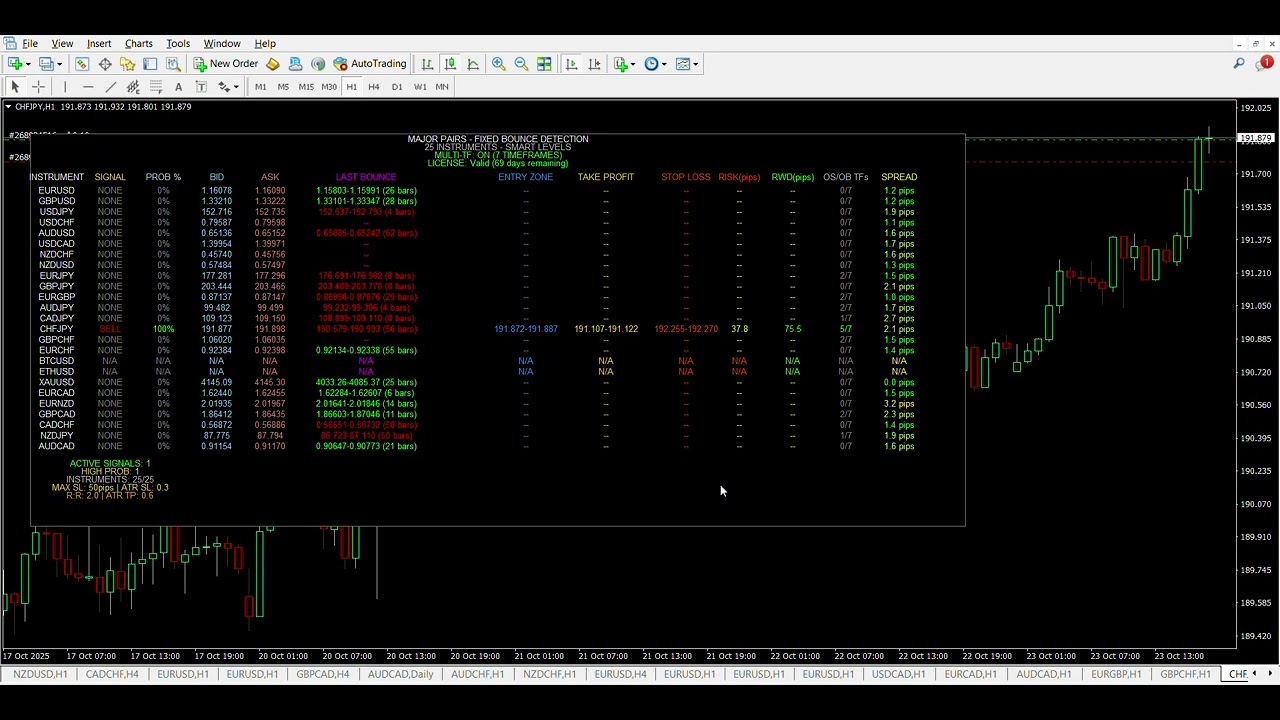
Task: Switch chart to candlesticks mode
Action: click(x=450, y=64)
